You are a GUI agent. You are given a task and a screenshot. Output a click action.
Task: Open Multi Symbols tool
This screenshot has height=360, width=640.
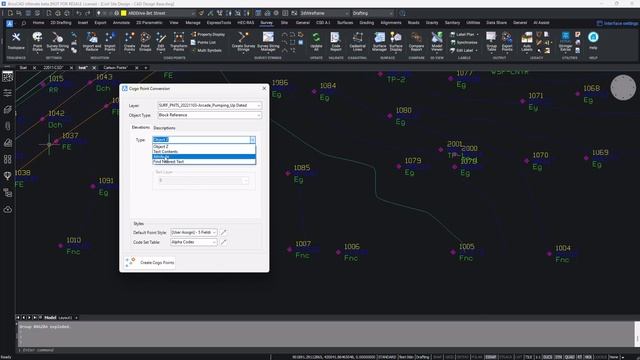(206, 51)
